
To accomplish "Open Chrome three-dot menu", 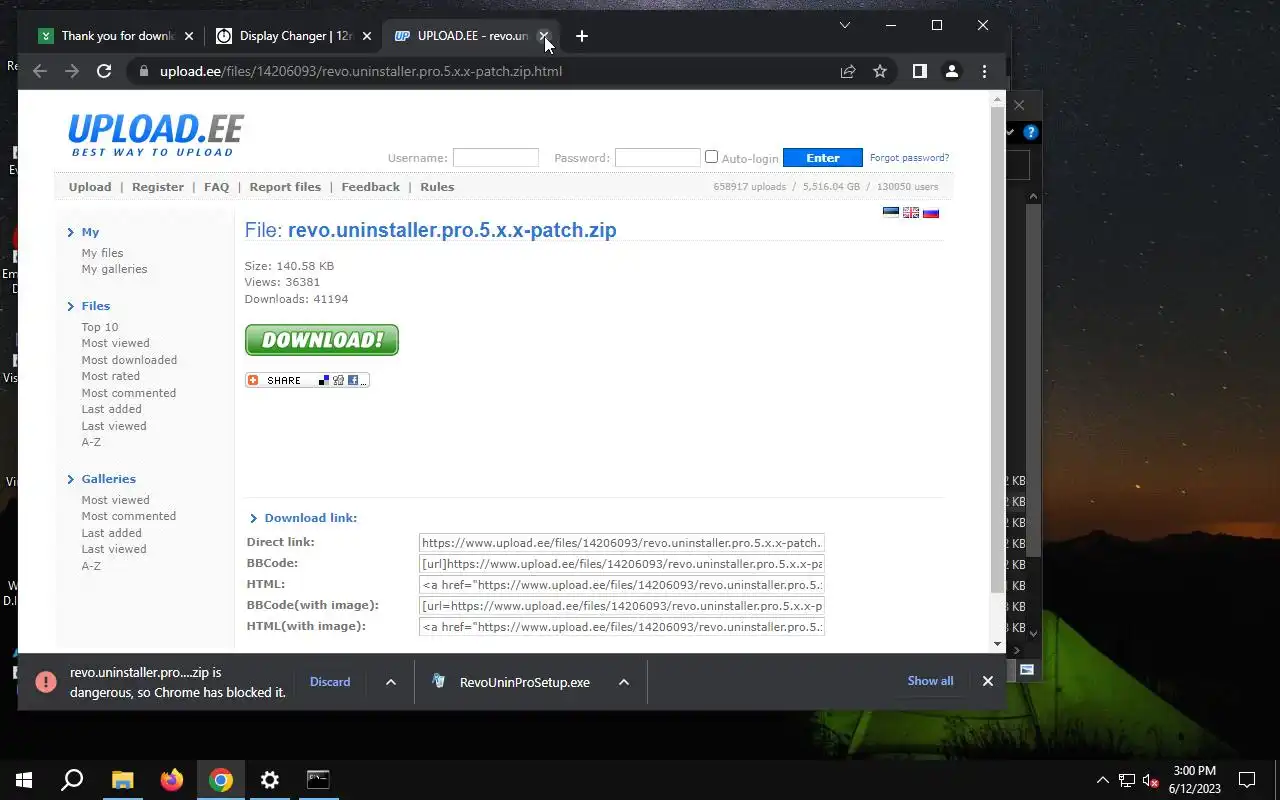I will pyautogui.click(x=985, y=71).
